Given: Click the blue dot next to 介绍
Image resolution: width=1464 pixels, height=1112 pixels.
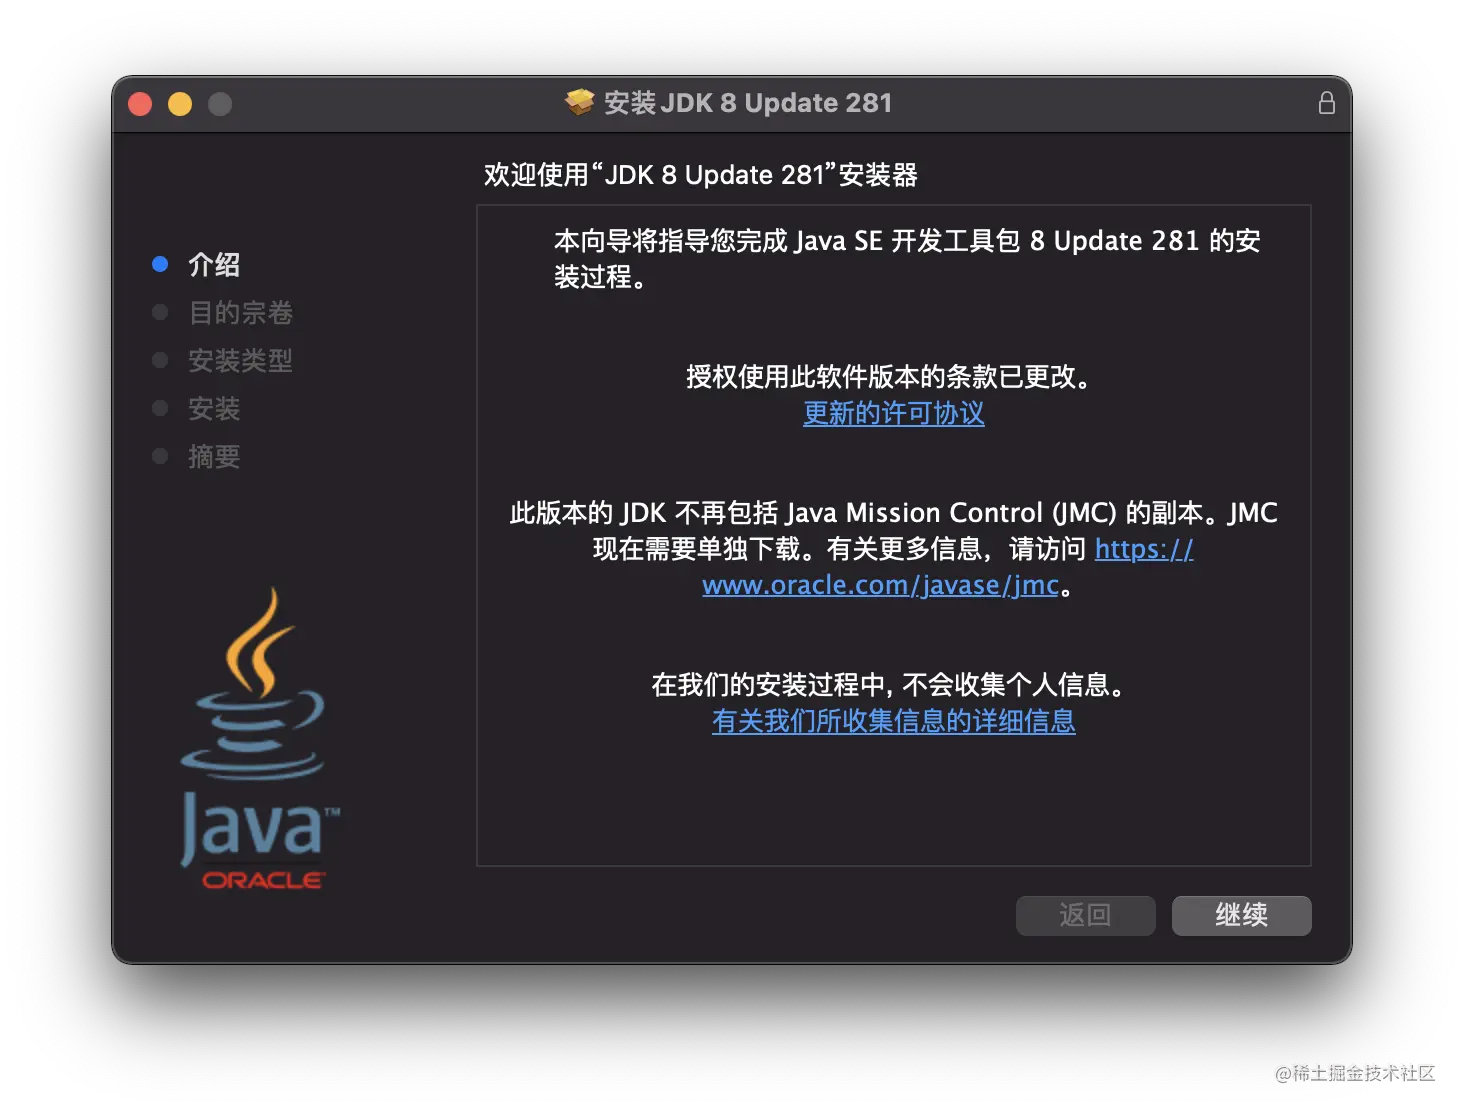Looking at the screenshot, I should click(160, 263).
